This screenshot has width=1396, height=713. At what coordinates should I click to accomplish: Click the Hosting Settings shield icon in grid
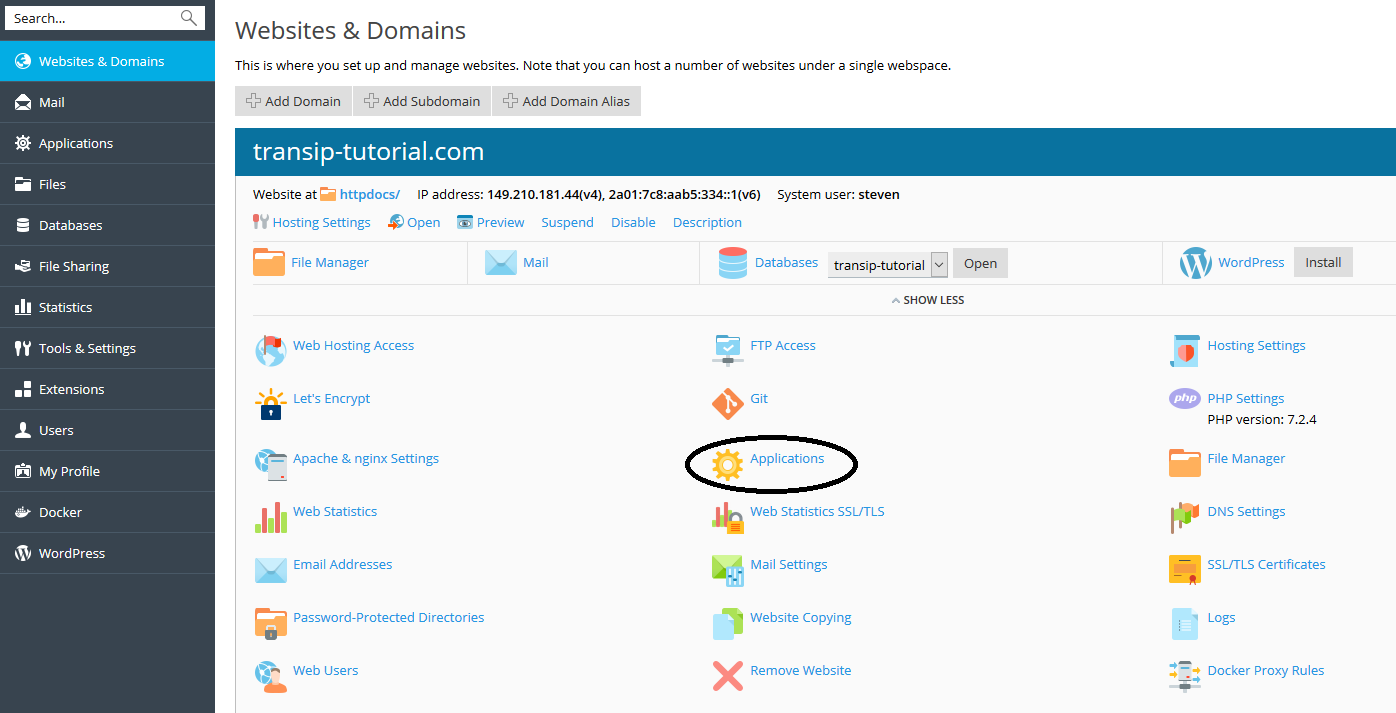point(1185,351)
